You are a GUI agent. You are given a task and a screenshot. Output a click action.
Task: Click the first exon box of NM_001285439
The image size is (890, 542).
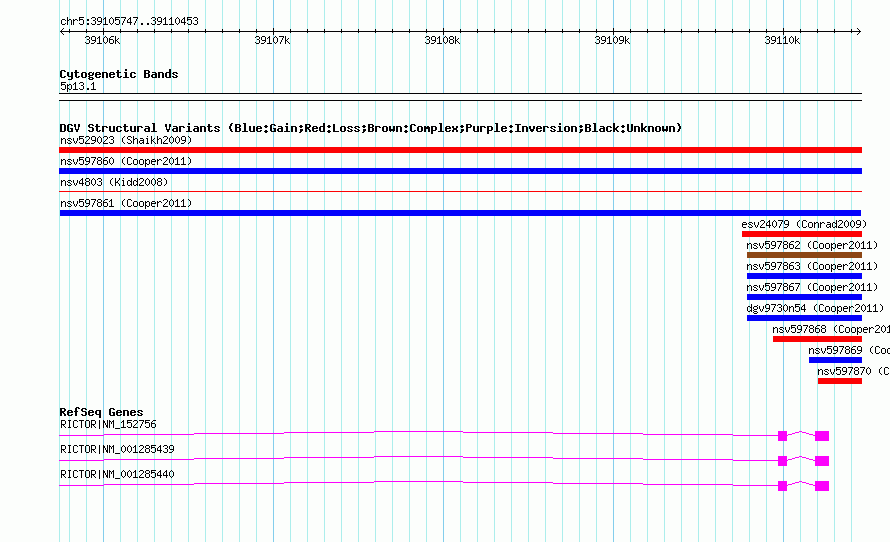pyautogui.click(x=782, y=461)
